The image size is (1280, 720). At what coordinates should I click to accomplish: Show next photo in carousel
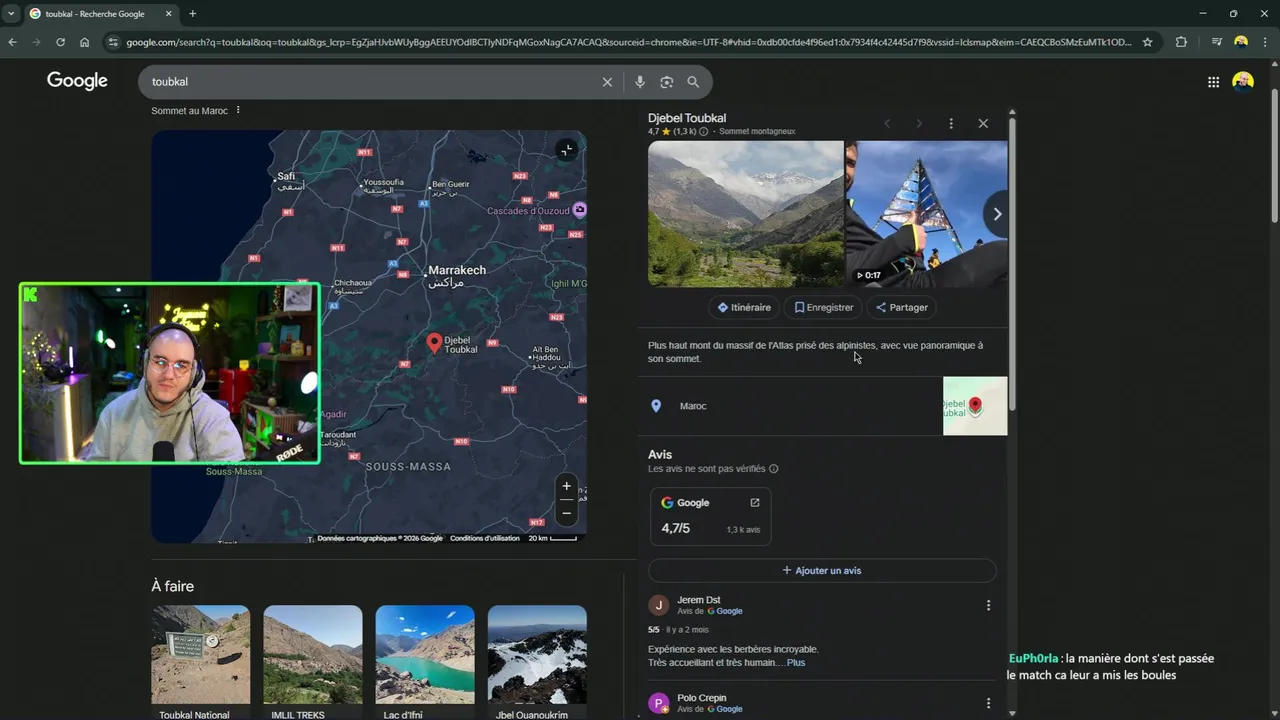pos(996,214)
